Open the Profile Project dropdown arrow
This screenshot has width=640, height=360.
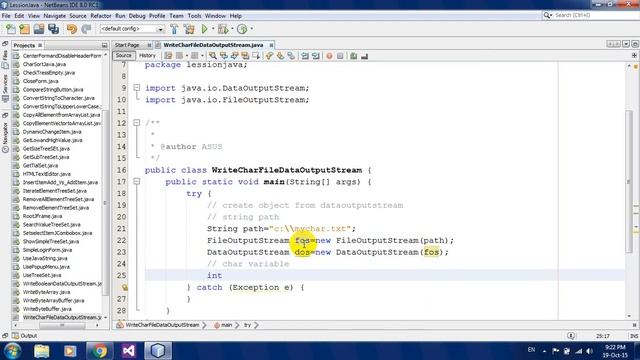tap(251, 29)
